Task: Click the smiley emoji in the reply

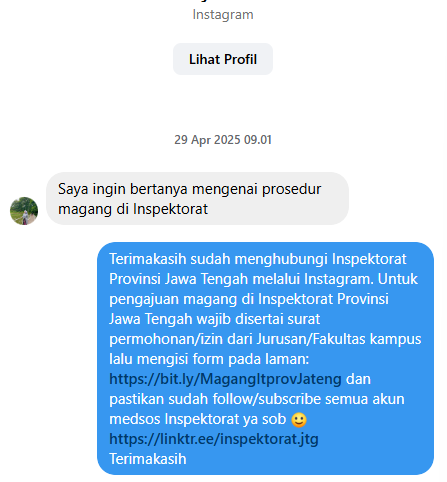Action: tap(299, 419)
